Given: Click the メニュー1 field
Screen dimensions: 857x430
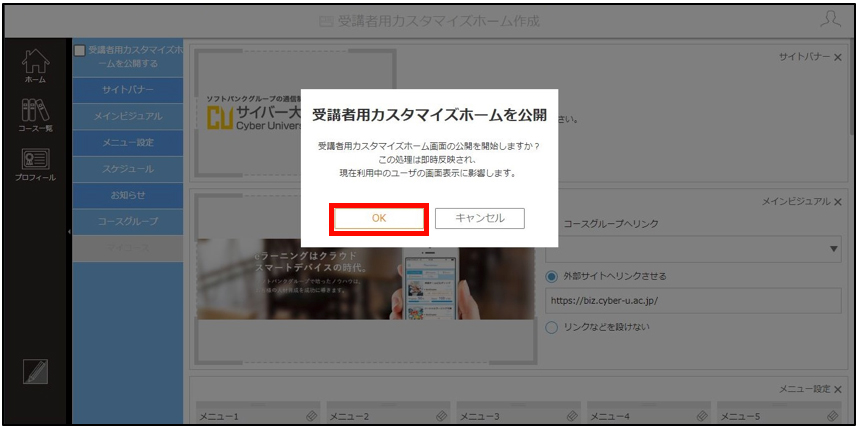Looking at the screenshot, I should (257, 414).
